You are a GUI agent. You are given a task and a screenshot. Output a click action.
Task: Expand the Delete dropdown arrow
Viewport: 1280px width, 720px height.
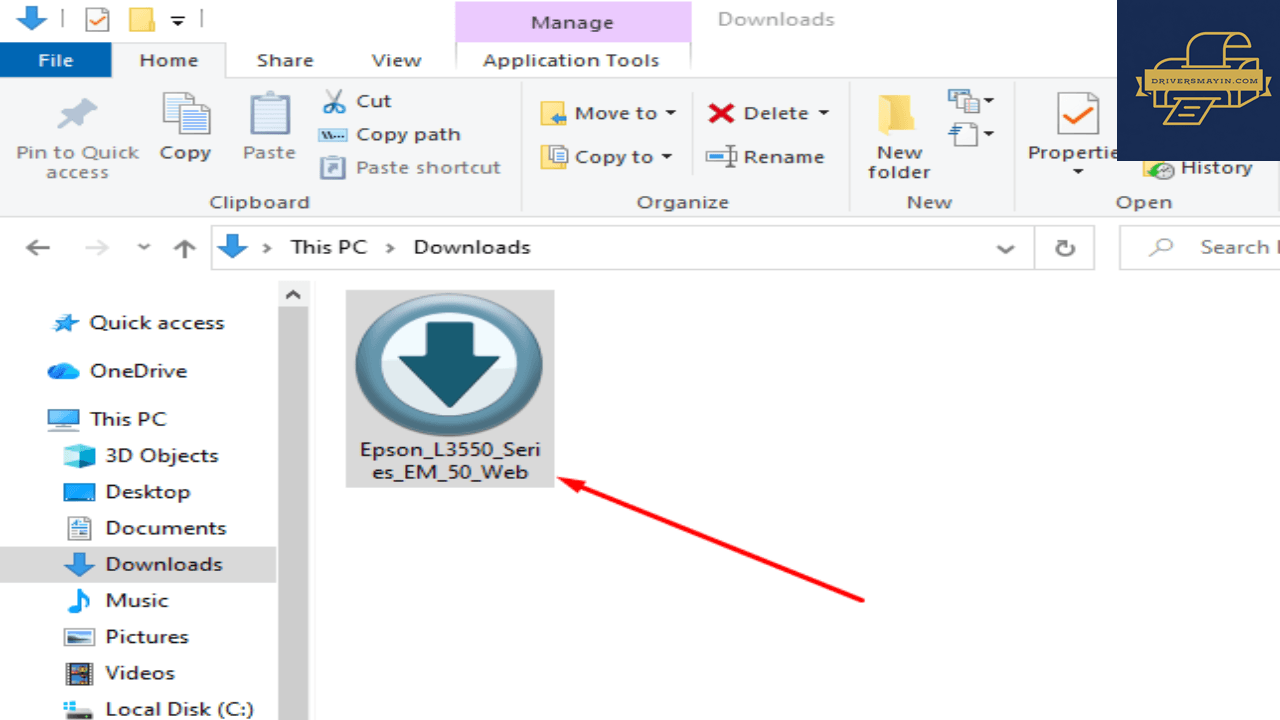click(823, 113)
